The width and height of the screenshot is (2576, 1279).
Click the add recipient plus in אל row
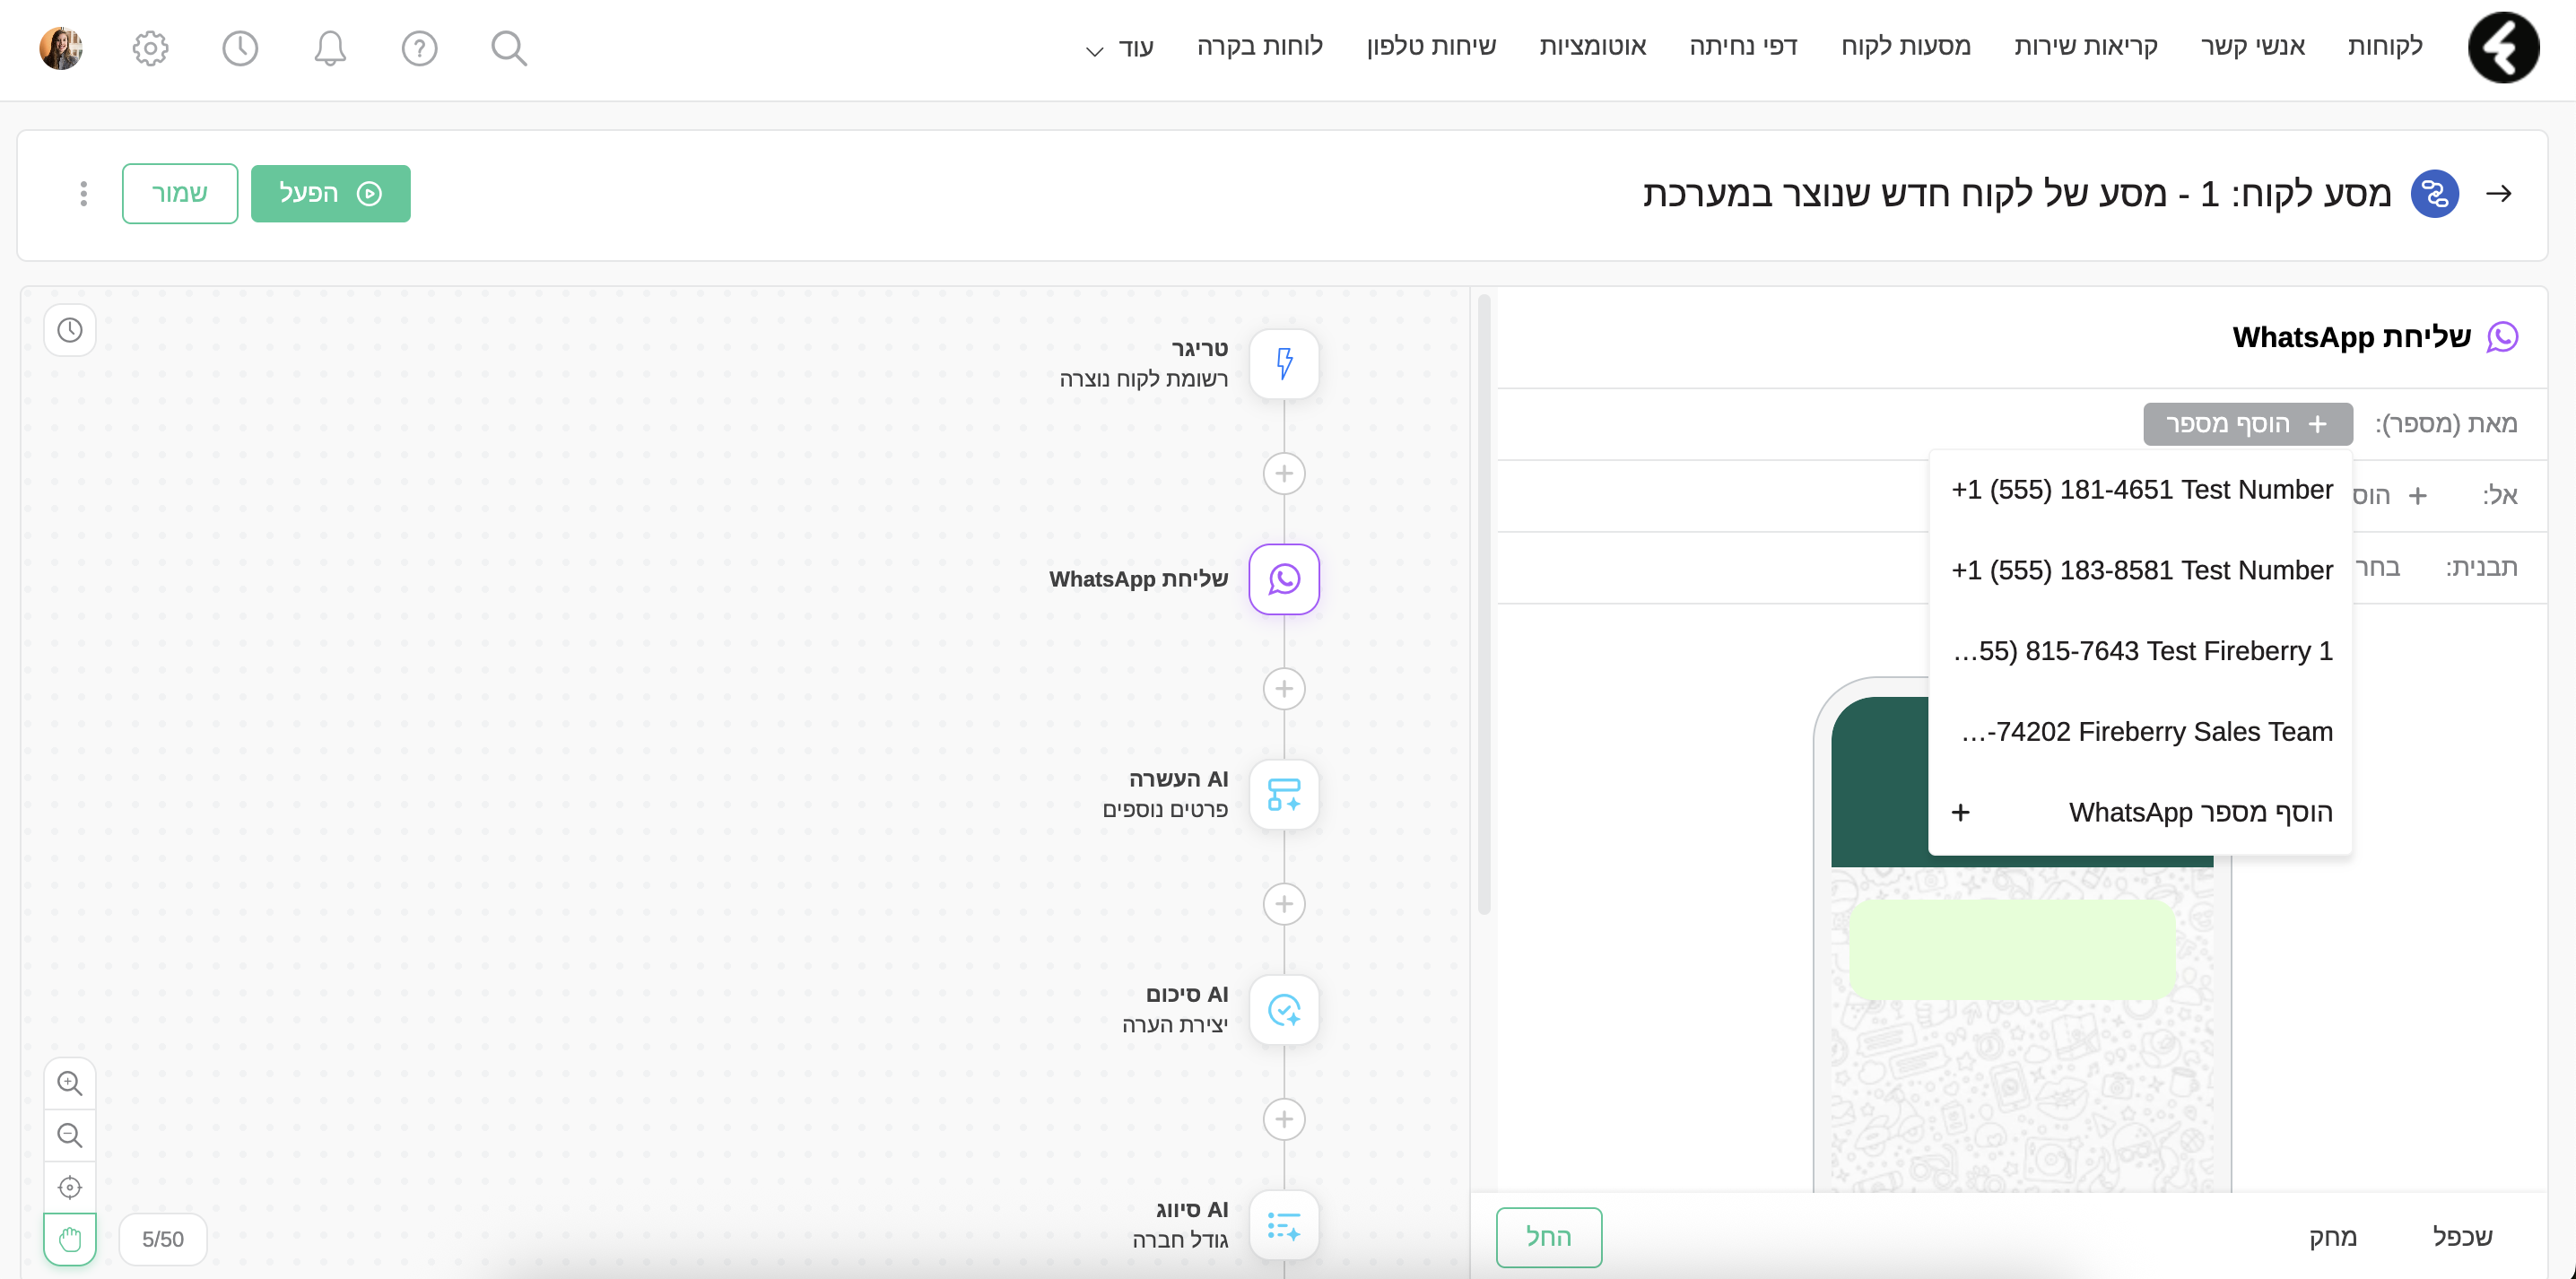pyautogui.click(x=2417, y=496)
